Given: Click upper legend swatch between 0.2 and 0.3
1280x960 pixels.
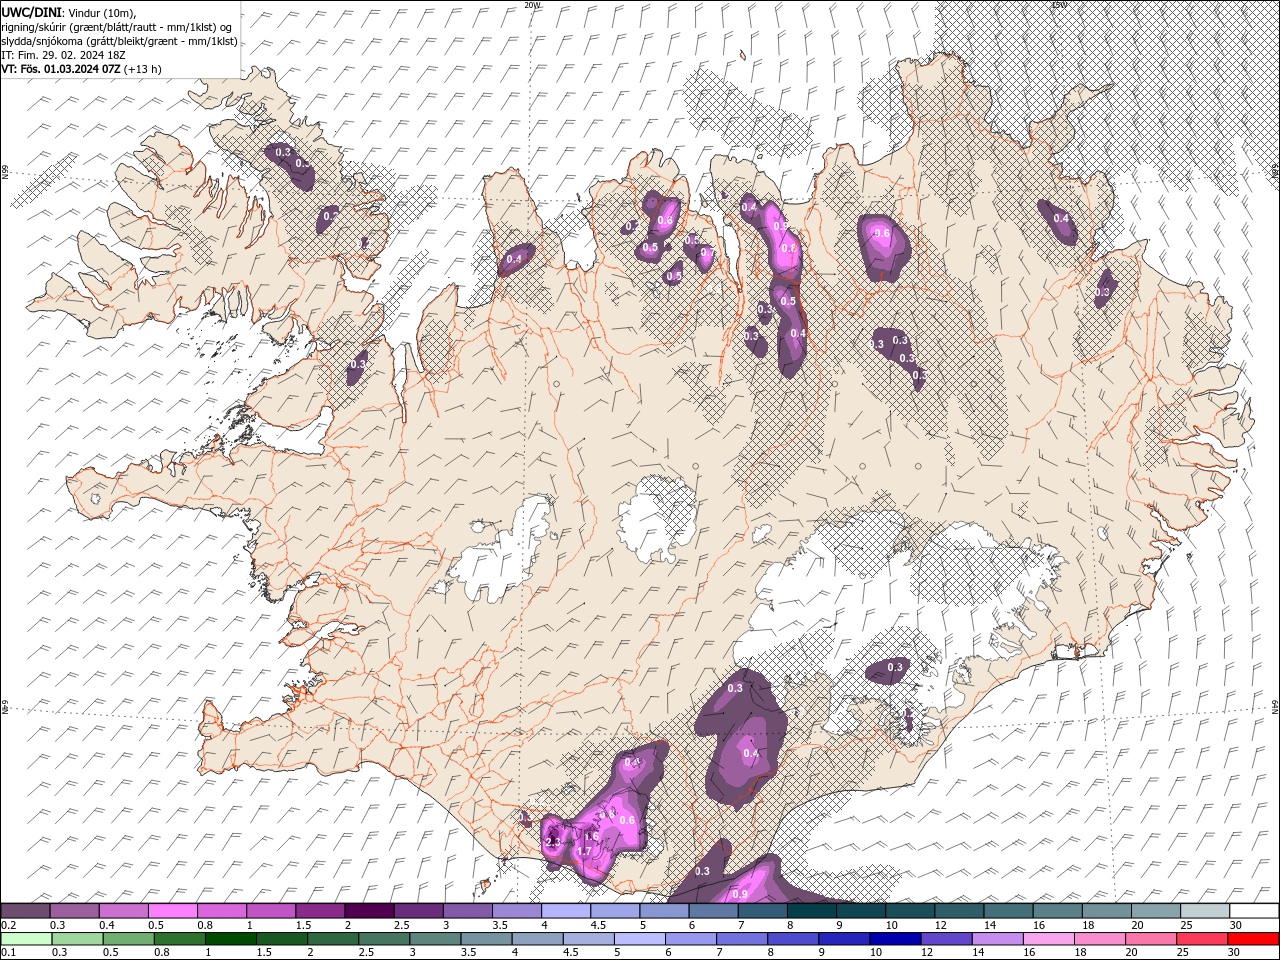Looking at the screenshot, I should (25, 911).
